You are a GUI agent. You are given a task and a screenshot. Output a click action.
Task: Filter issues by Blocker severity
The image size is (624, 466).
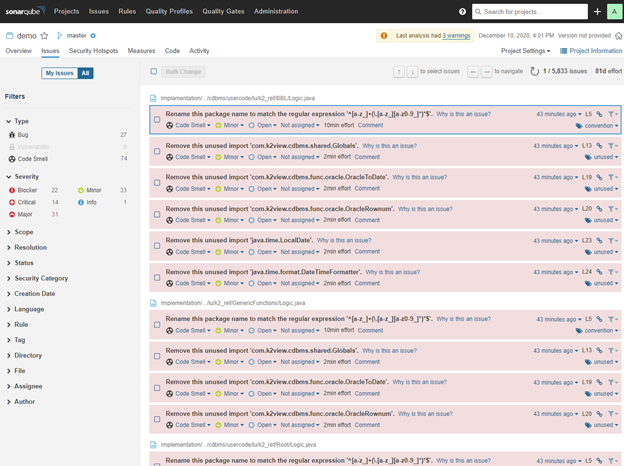28,190
